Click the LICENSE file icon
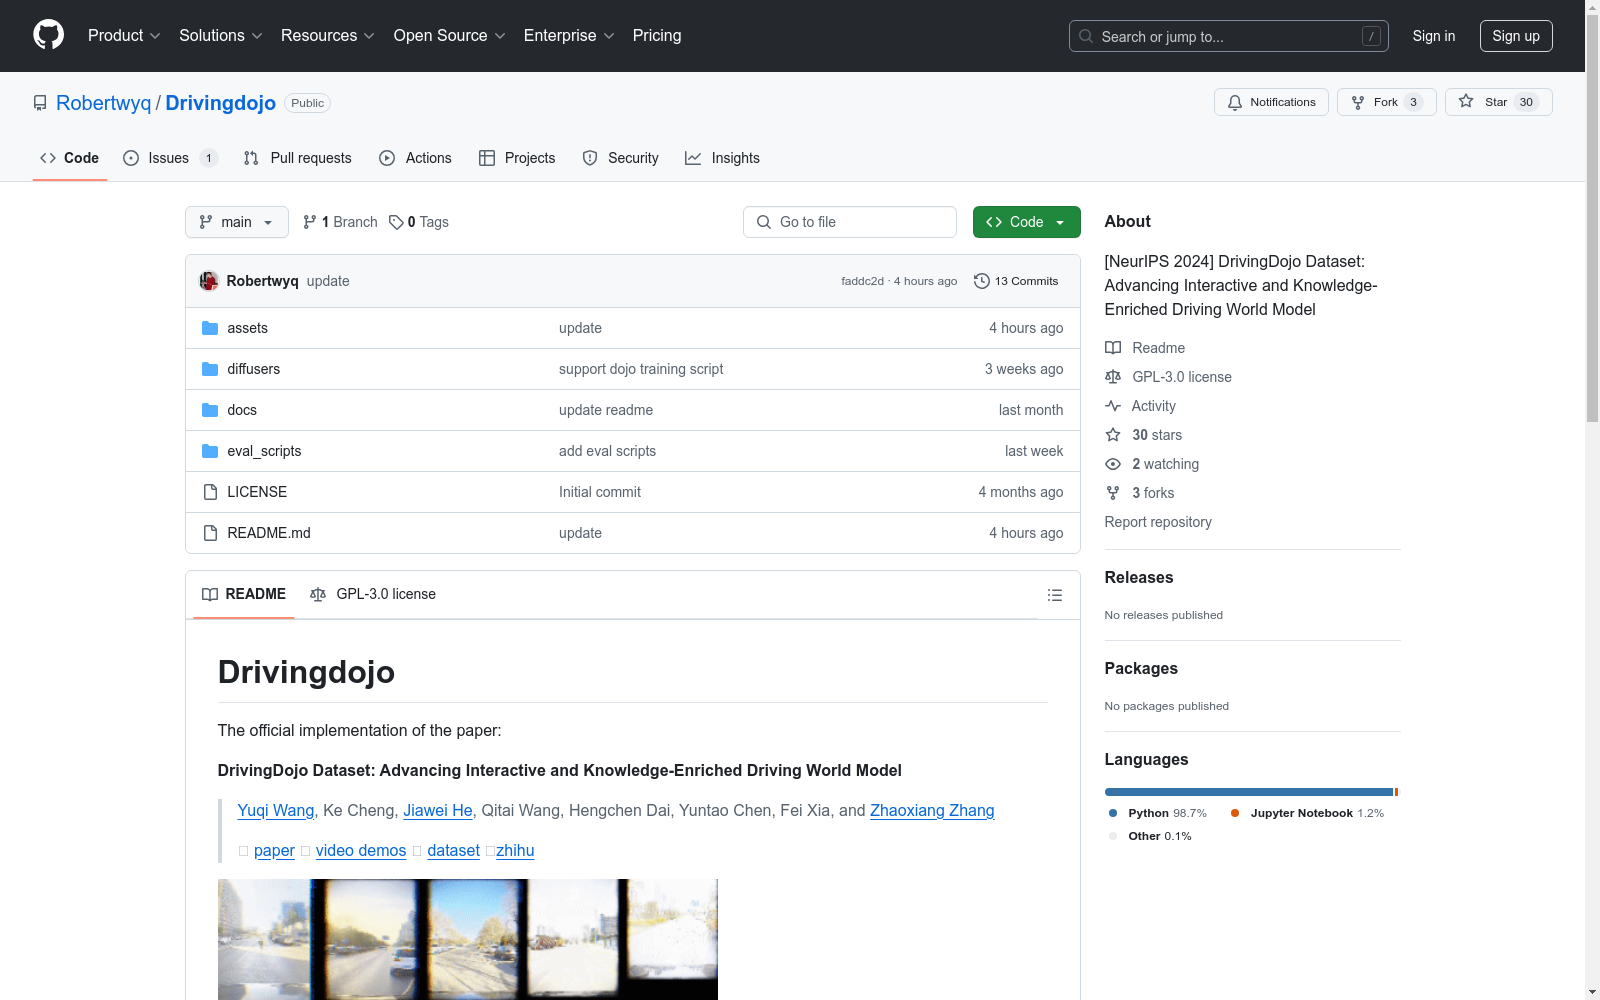 (x=210, y=492)
